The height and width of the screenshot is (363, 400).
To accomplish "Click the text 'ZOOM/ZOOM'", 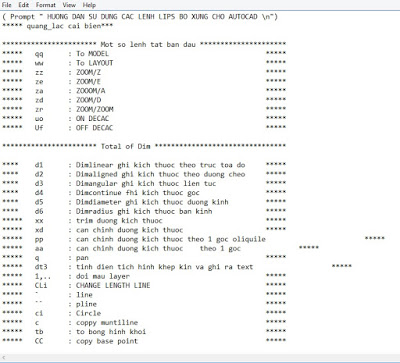I will (95, 109).
